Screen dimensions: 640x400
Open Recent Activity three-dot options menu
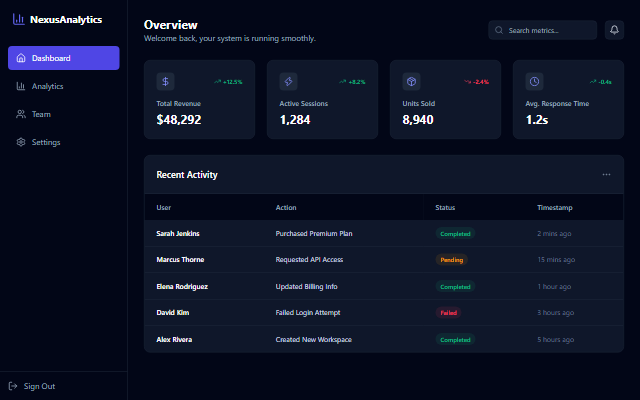[606, 175]
